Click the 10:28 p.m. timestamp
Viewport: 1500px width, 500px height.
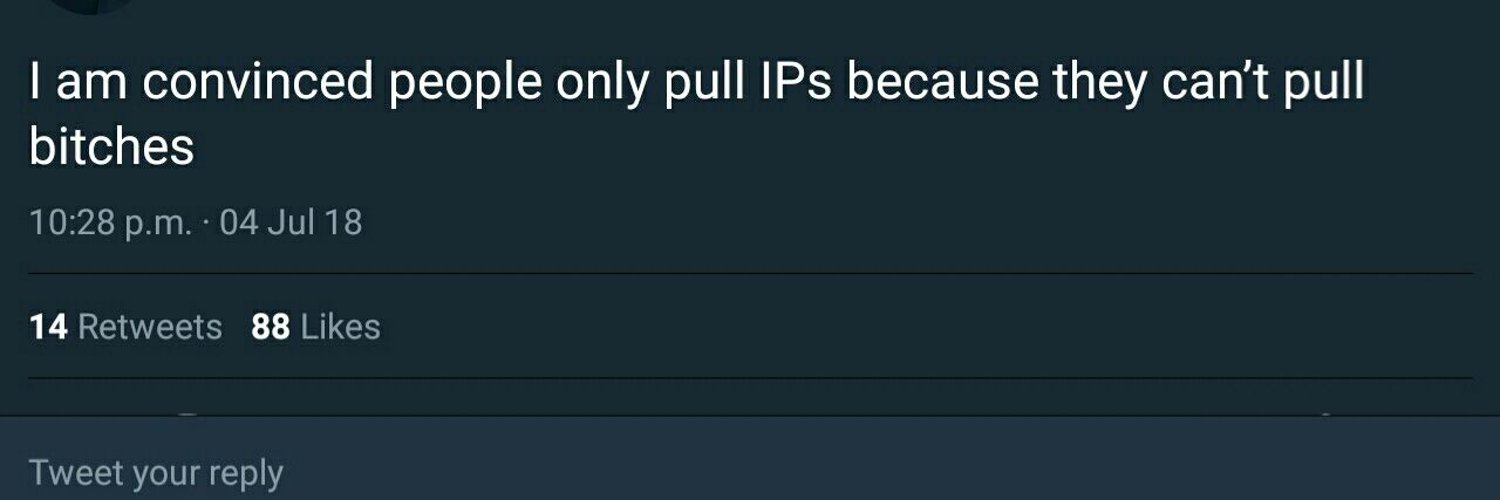click(110, 222)
